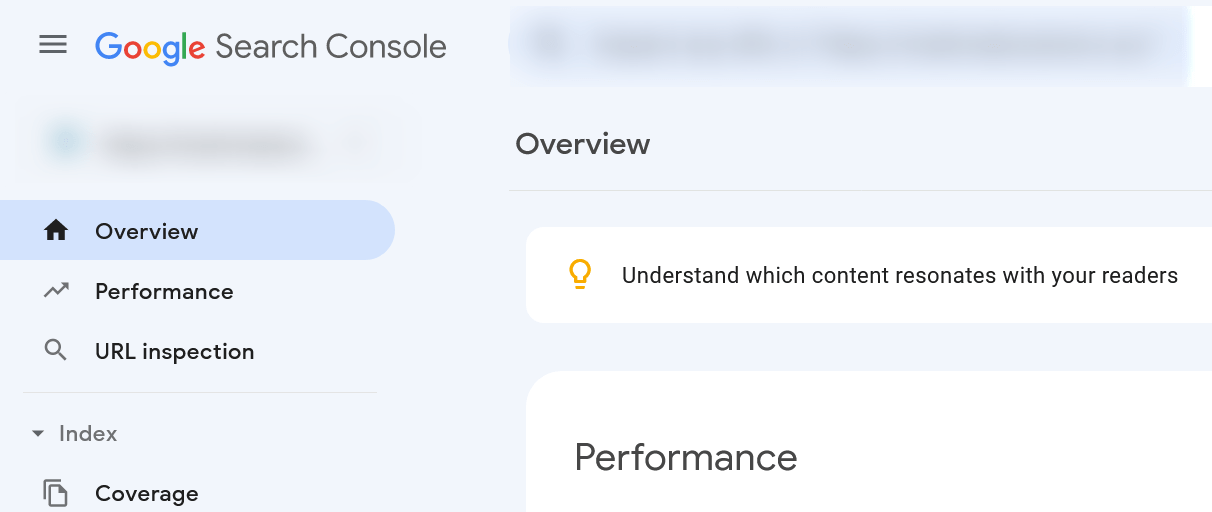Click the Google Search Console logo

271,47
